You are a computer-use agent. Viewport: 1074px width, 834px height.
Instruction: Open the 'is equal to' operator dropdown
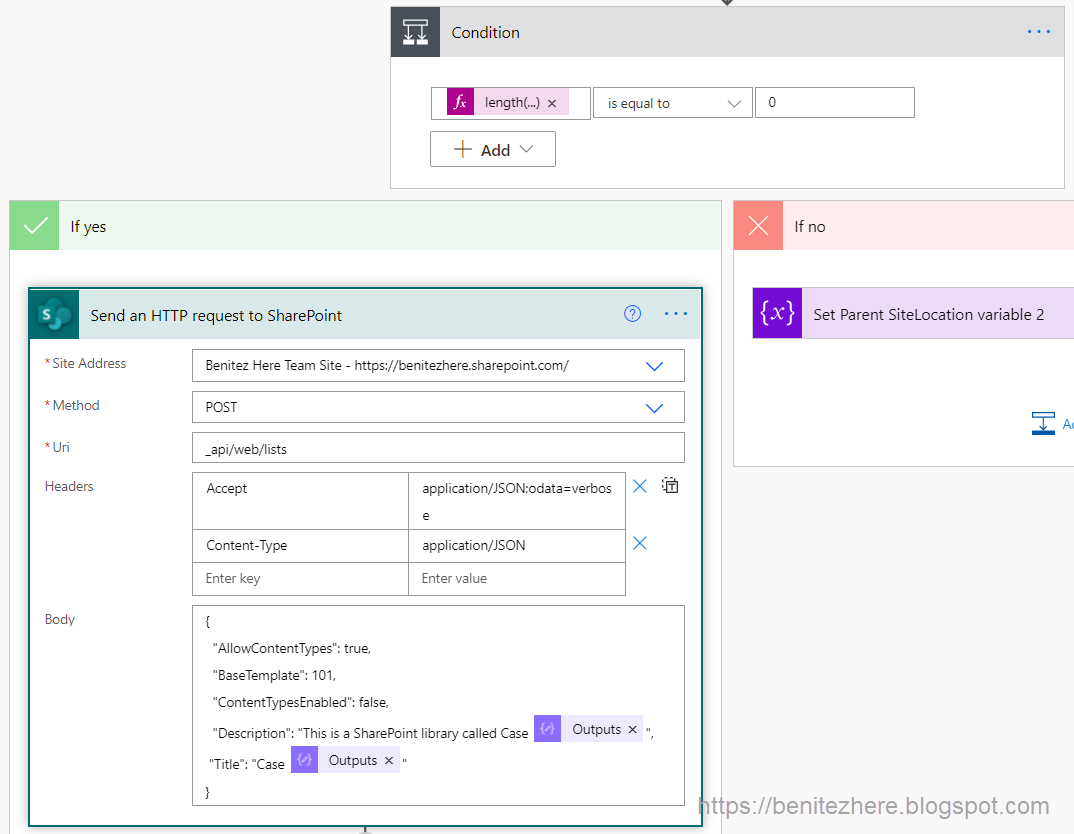pyautogui.click(x=672, y=102)
